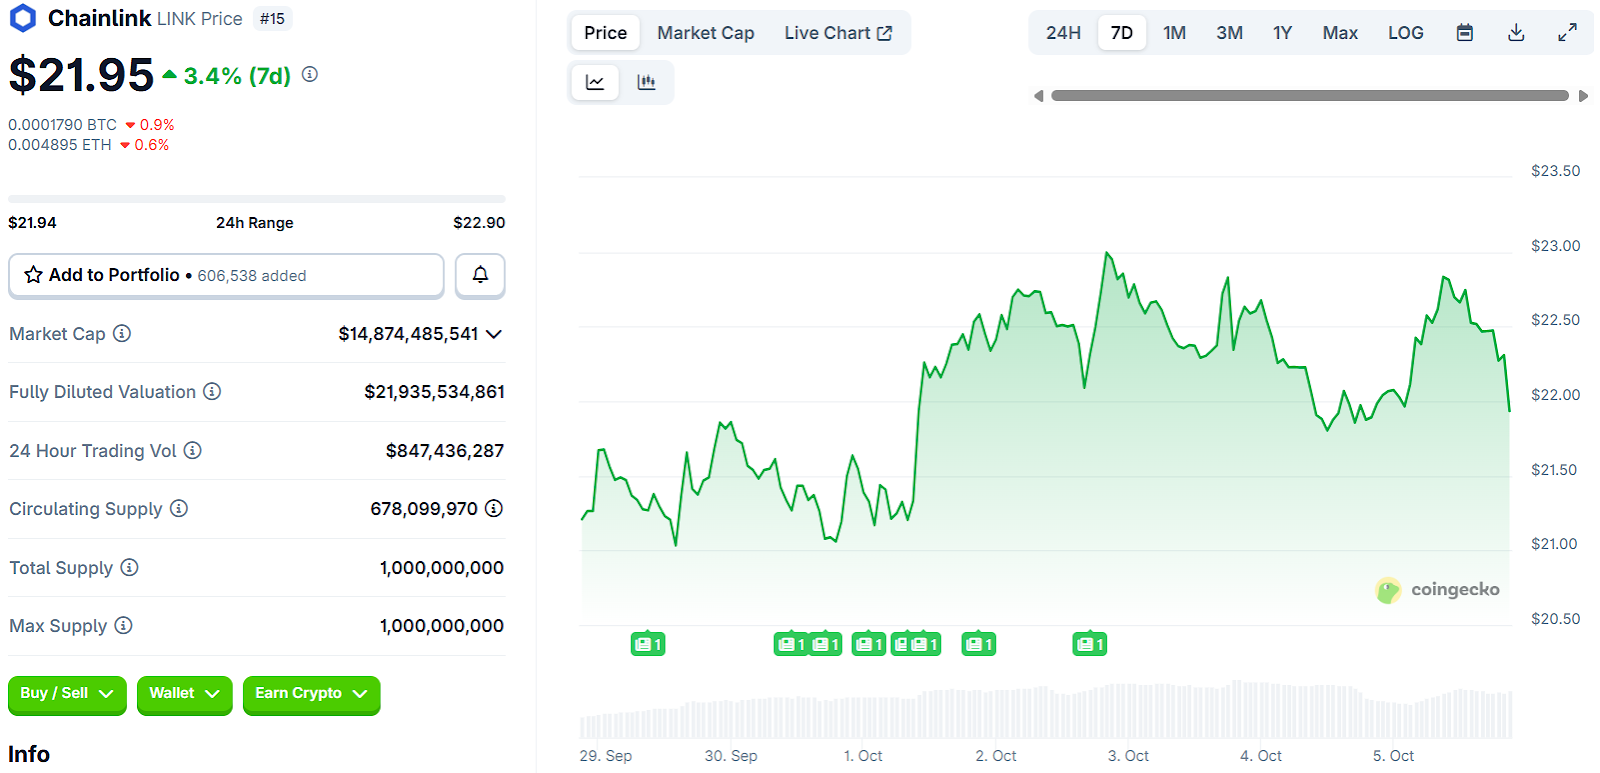1600x773 pixels.
Task: Click the chart range scrollbar
Action: coord(1310,96)
